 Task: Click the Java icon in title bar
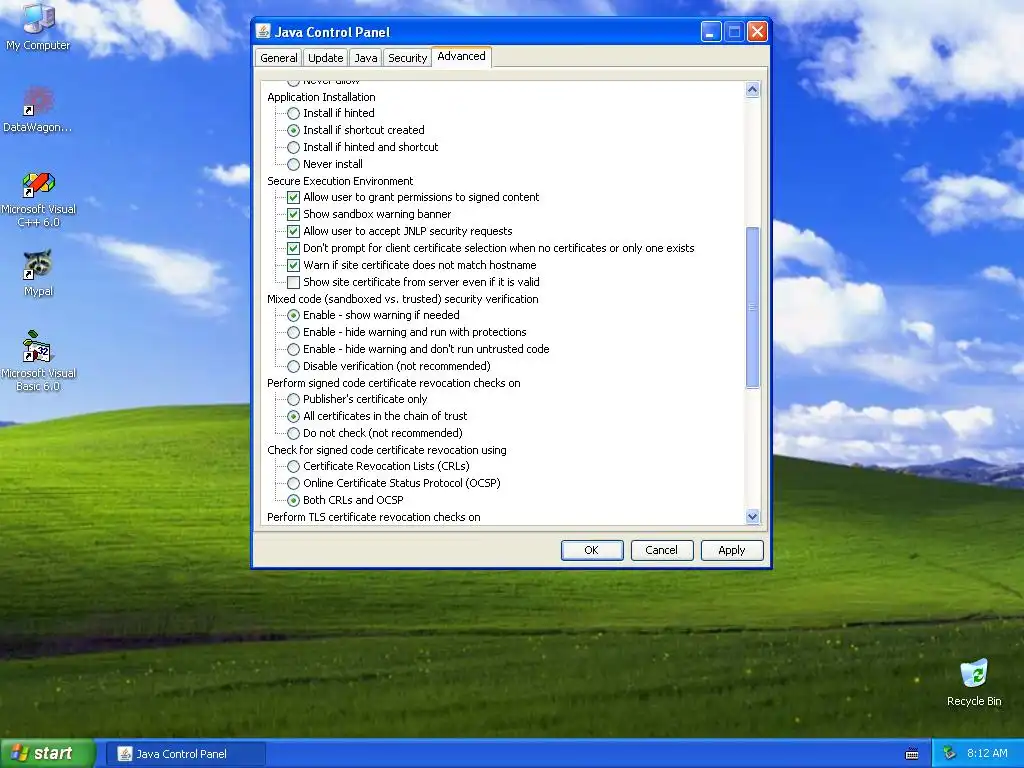coord(263,31)
